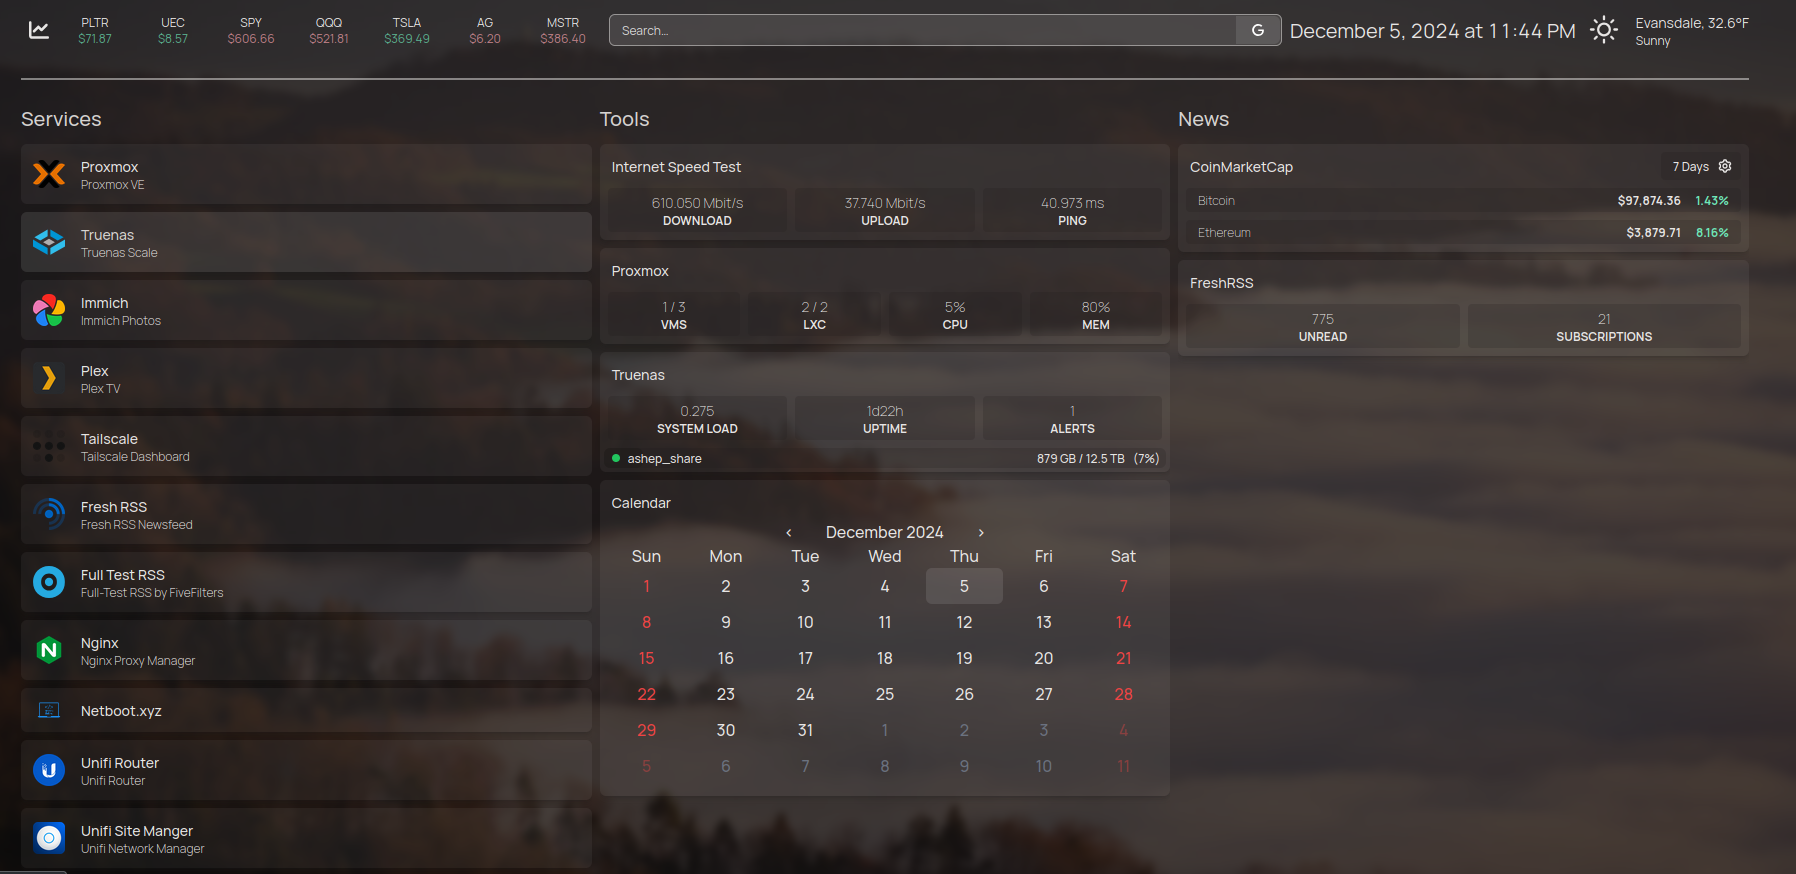Open Truenas via its blue logo icon
The image size is (1796, 874).
[x=48, y=243]
